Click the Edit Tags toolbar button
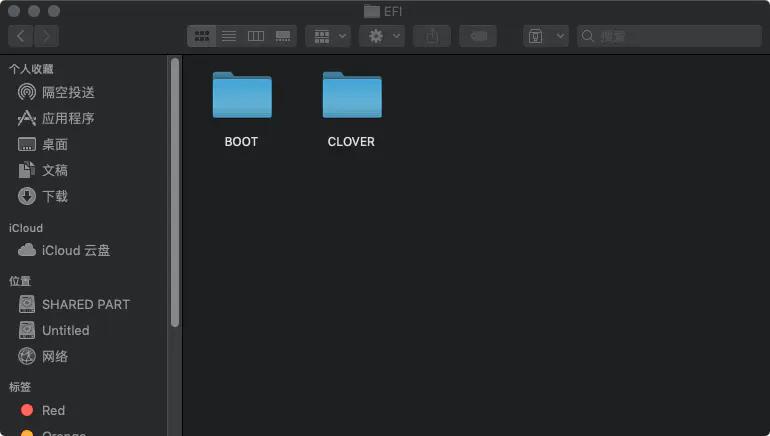This screenshot has width=770, height=436. (x=478, y=36)
